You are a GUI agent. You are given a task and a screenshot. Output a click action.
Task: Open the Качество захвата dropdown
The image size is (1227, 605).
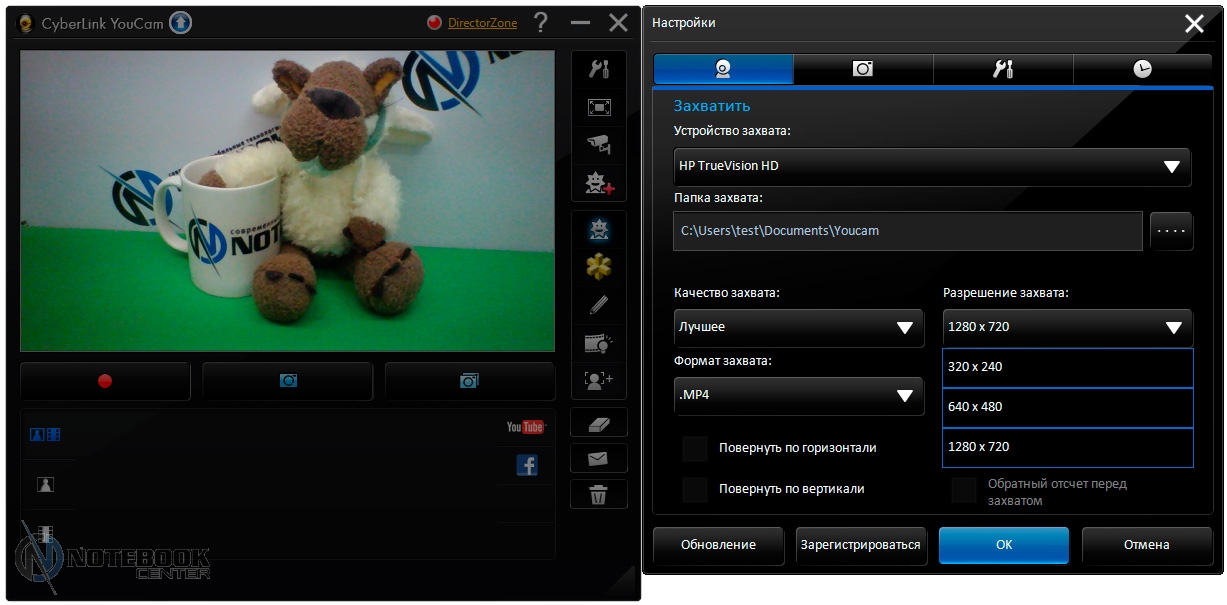798,328
